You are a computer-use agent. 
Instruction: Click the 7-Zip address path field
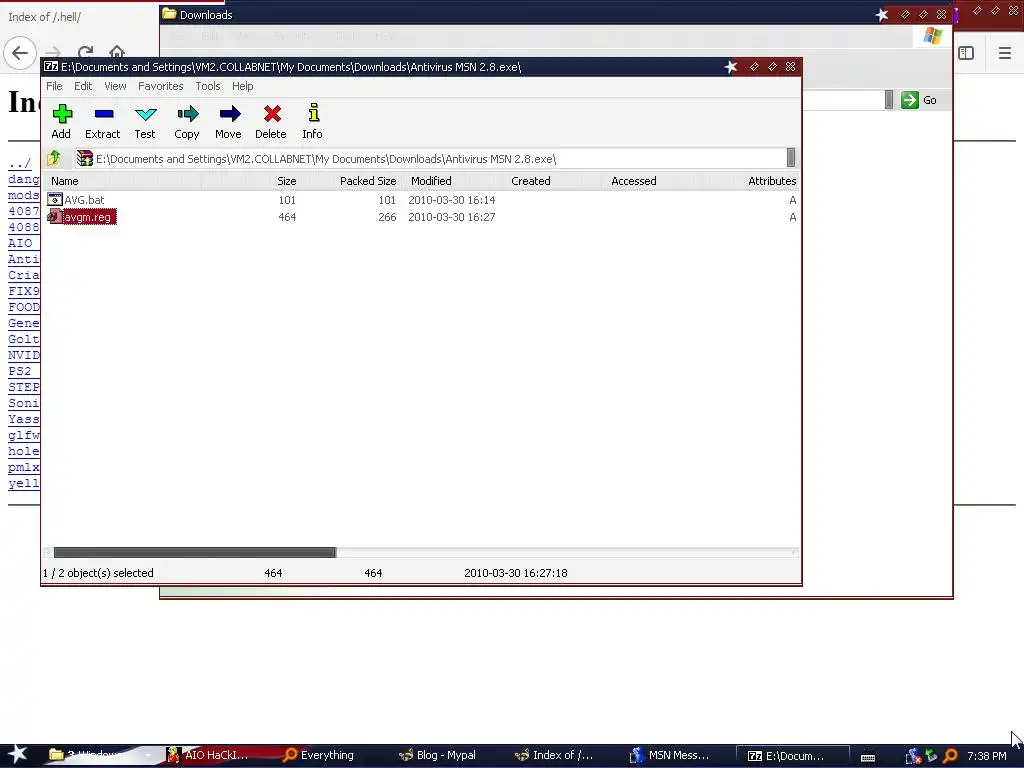[x=431, y=159]
